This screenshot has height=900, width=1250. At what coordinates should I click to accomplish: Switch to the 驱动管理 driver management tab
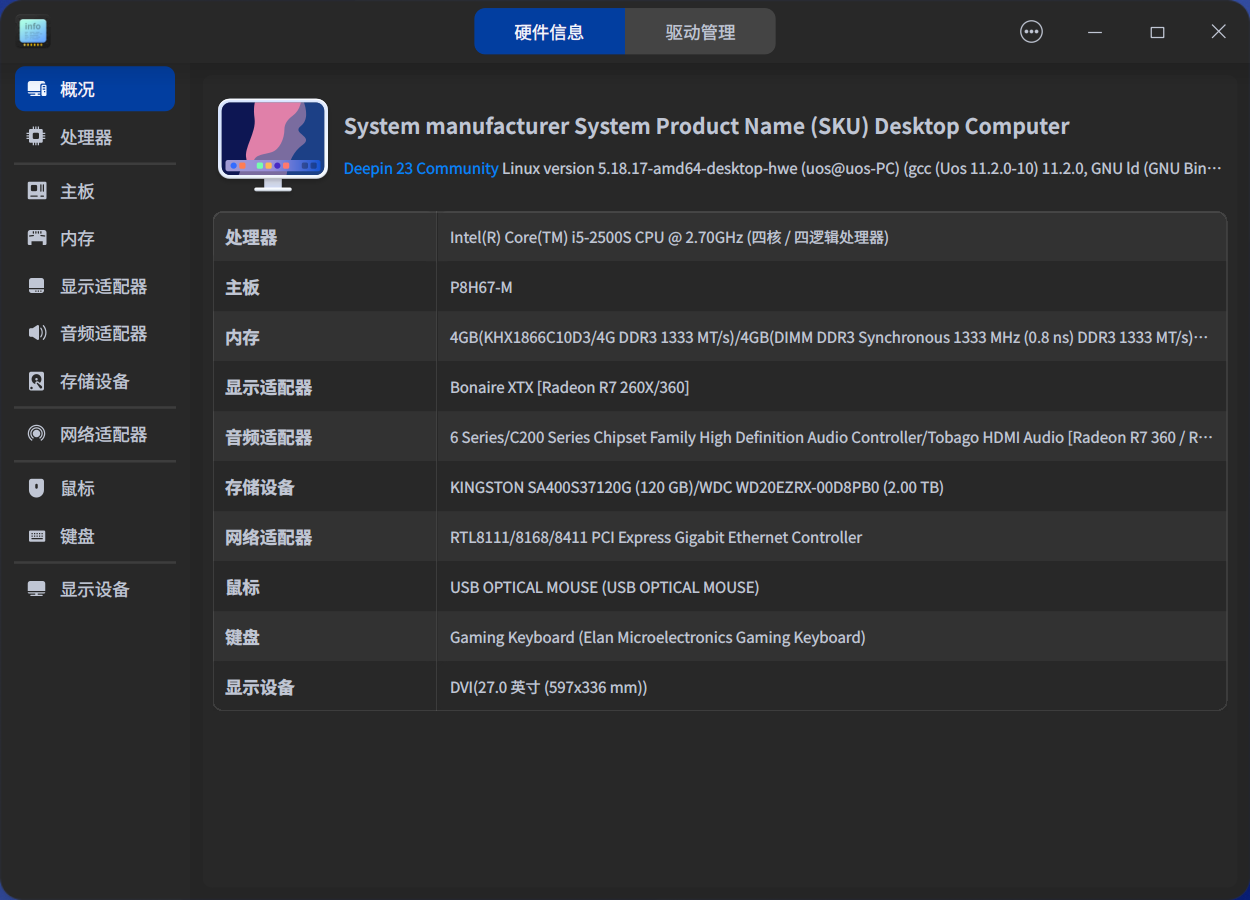(700, 31)
